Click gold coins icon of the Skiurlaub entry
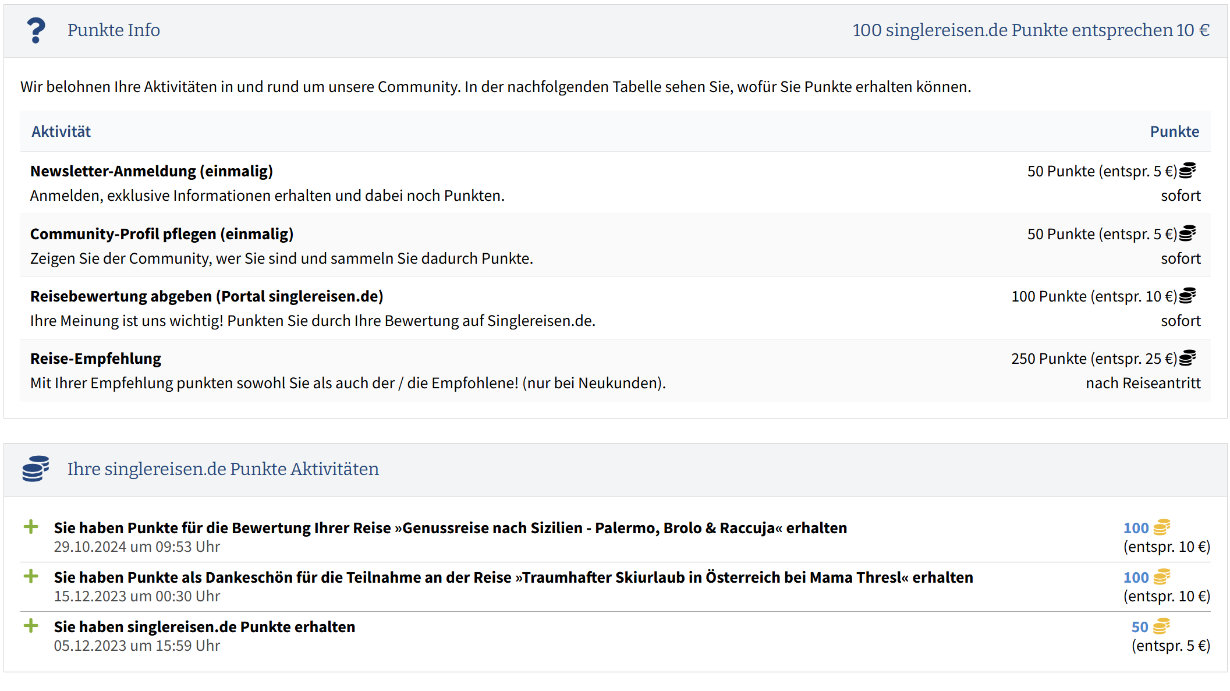The width and height of the screenshot is (1230, 691). click(1161, 577)
